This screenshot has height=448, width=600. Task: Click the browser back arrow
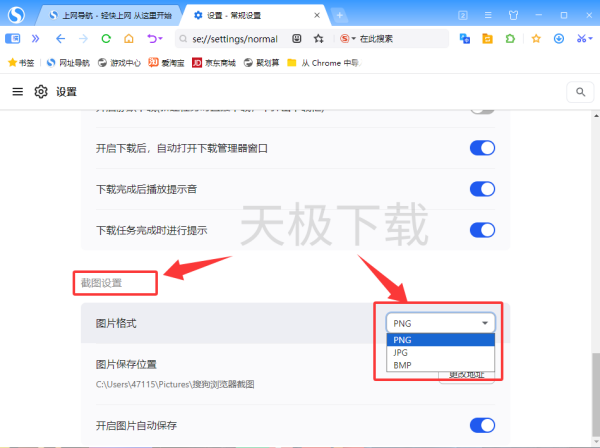tap(60, 38)
